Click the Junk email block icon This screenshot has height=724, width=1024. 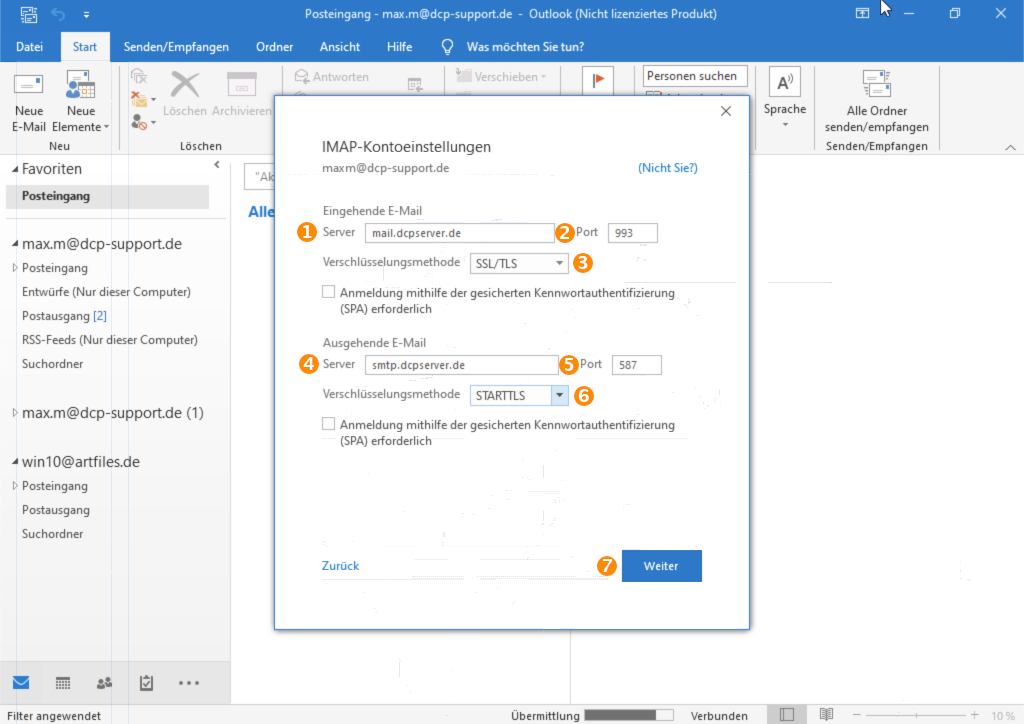pos(139,121)
